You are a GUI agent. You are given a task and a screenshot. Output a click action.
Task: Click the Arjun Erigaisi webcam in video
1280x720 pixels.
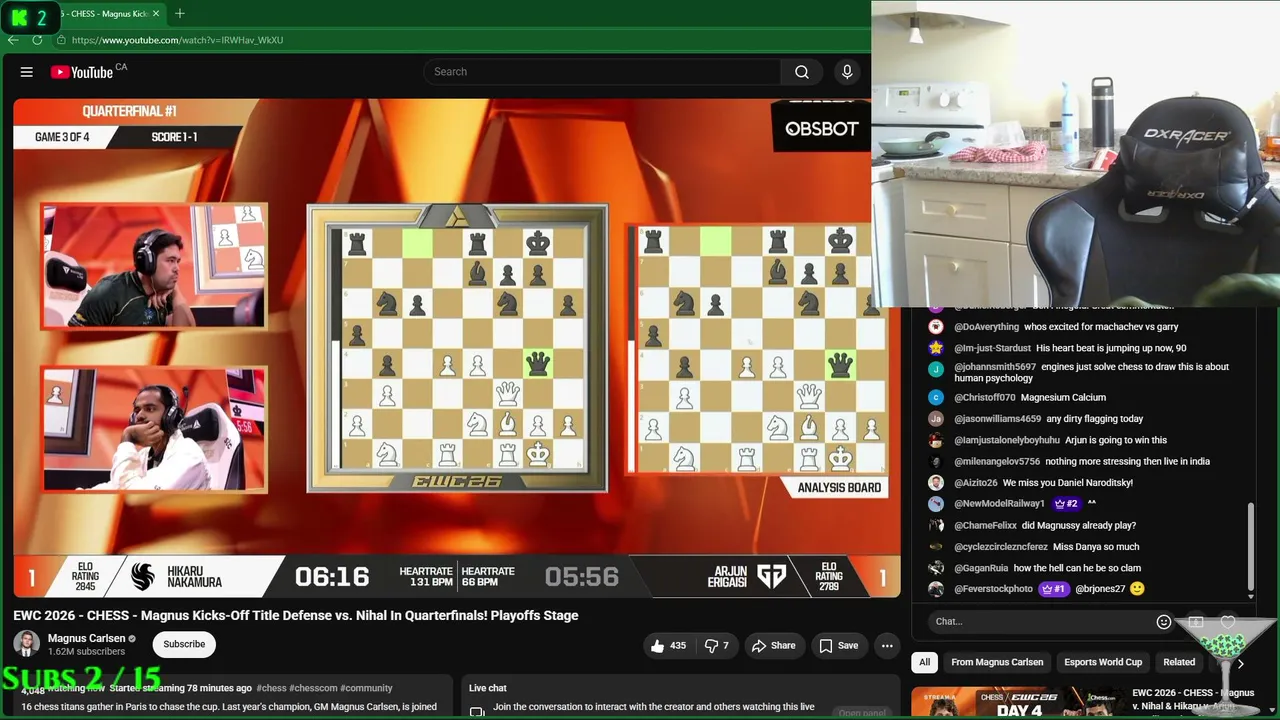[154, 429]
